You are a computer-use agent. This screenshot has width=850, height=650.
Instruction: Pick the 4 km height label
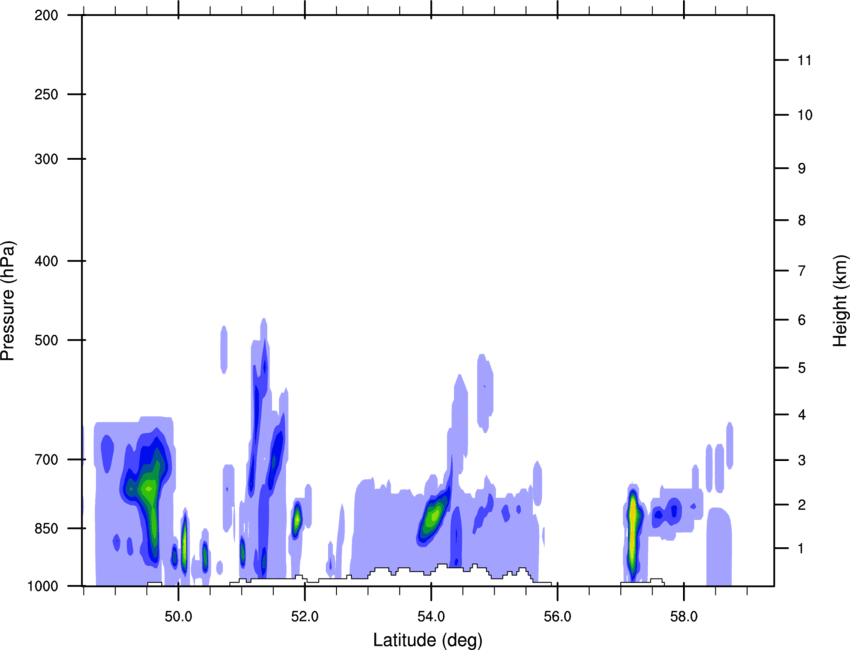[x=802, y=415]
